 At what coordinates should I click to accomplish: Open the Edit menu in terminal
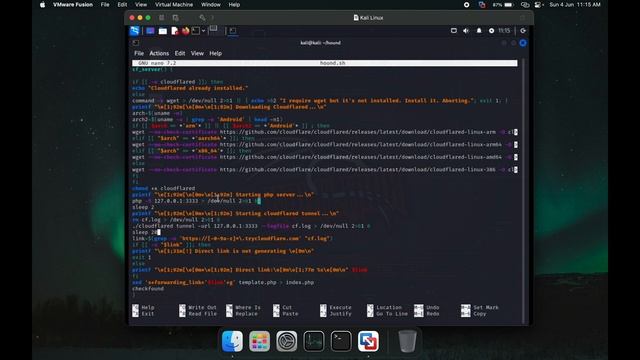point(180,53)
